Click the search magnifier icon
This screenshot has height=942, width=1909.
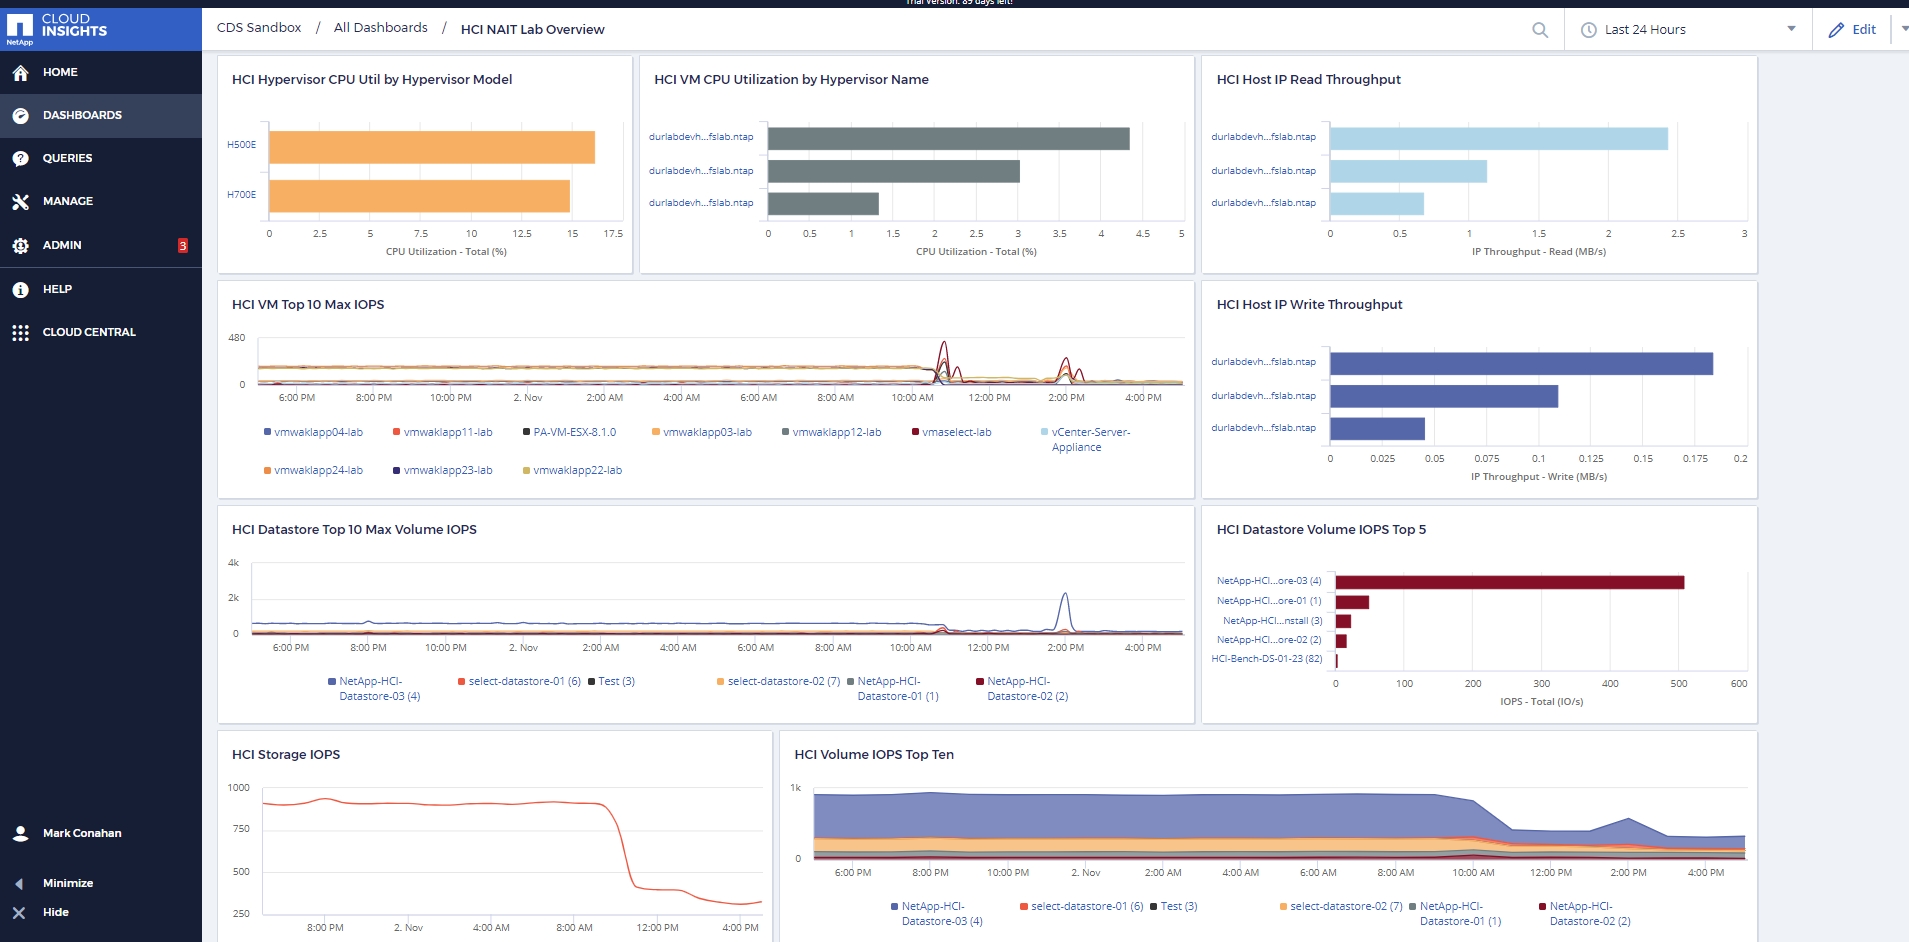[1540, 30]
